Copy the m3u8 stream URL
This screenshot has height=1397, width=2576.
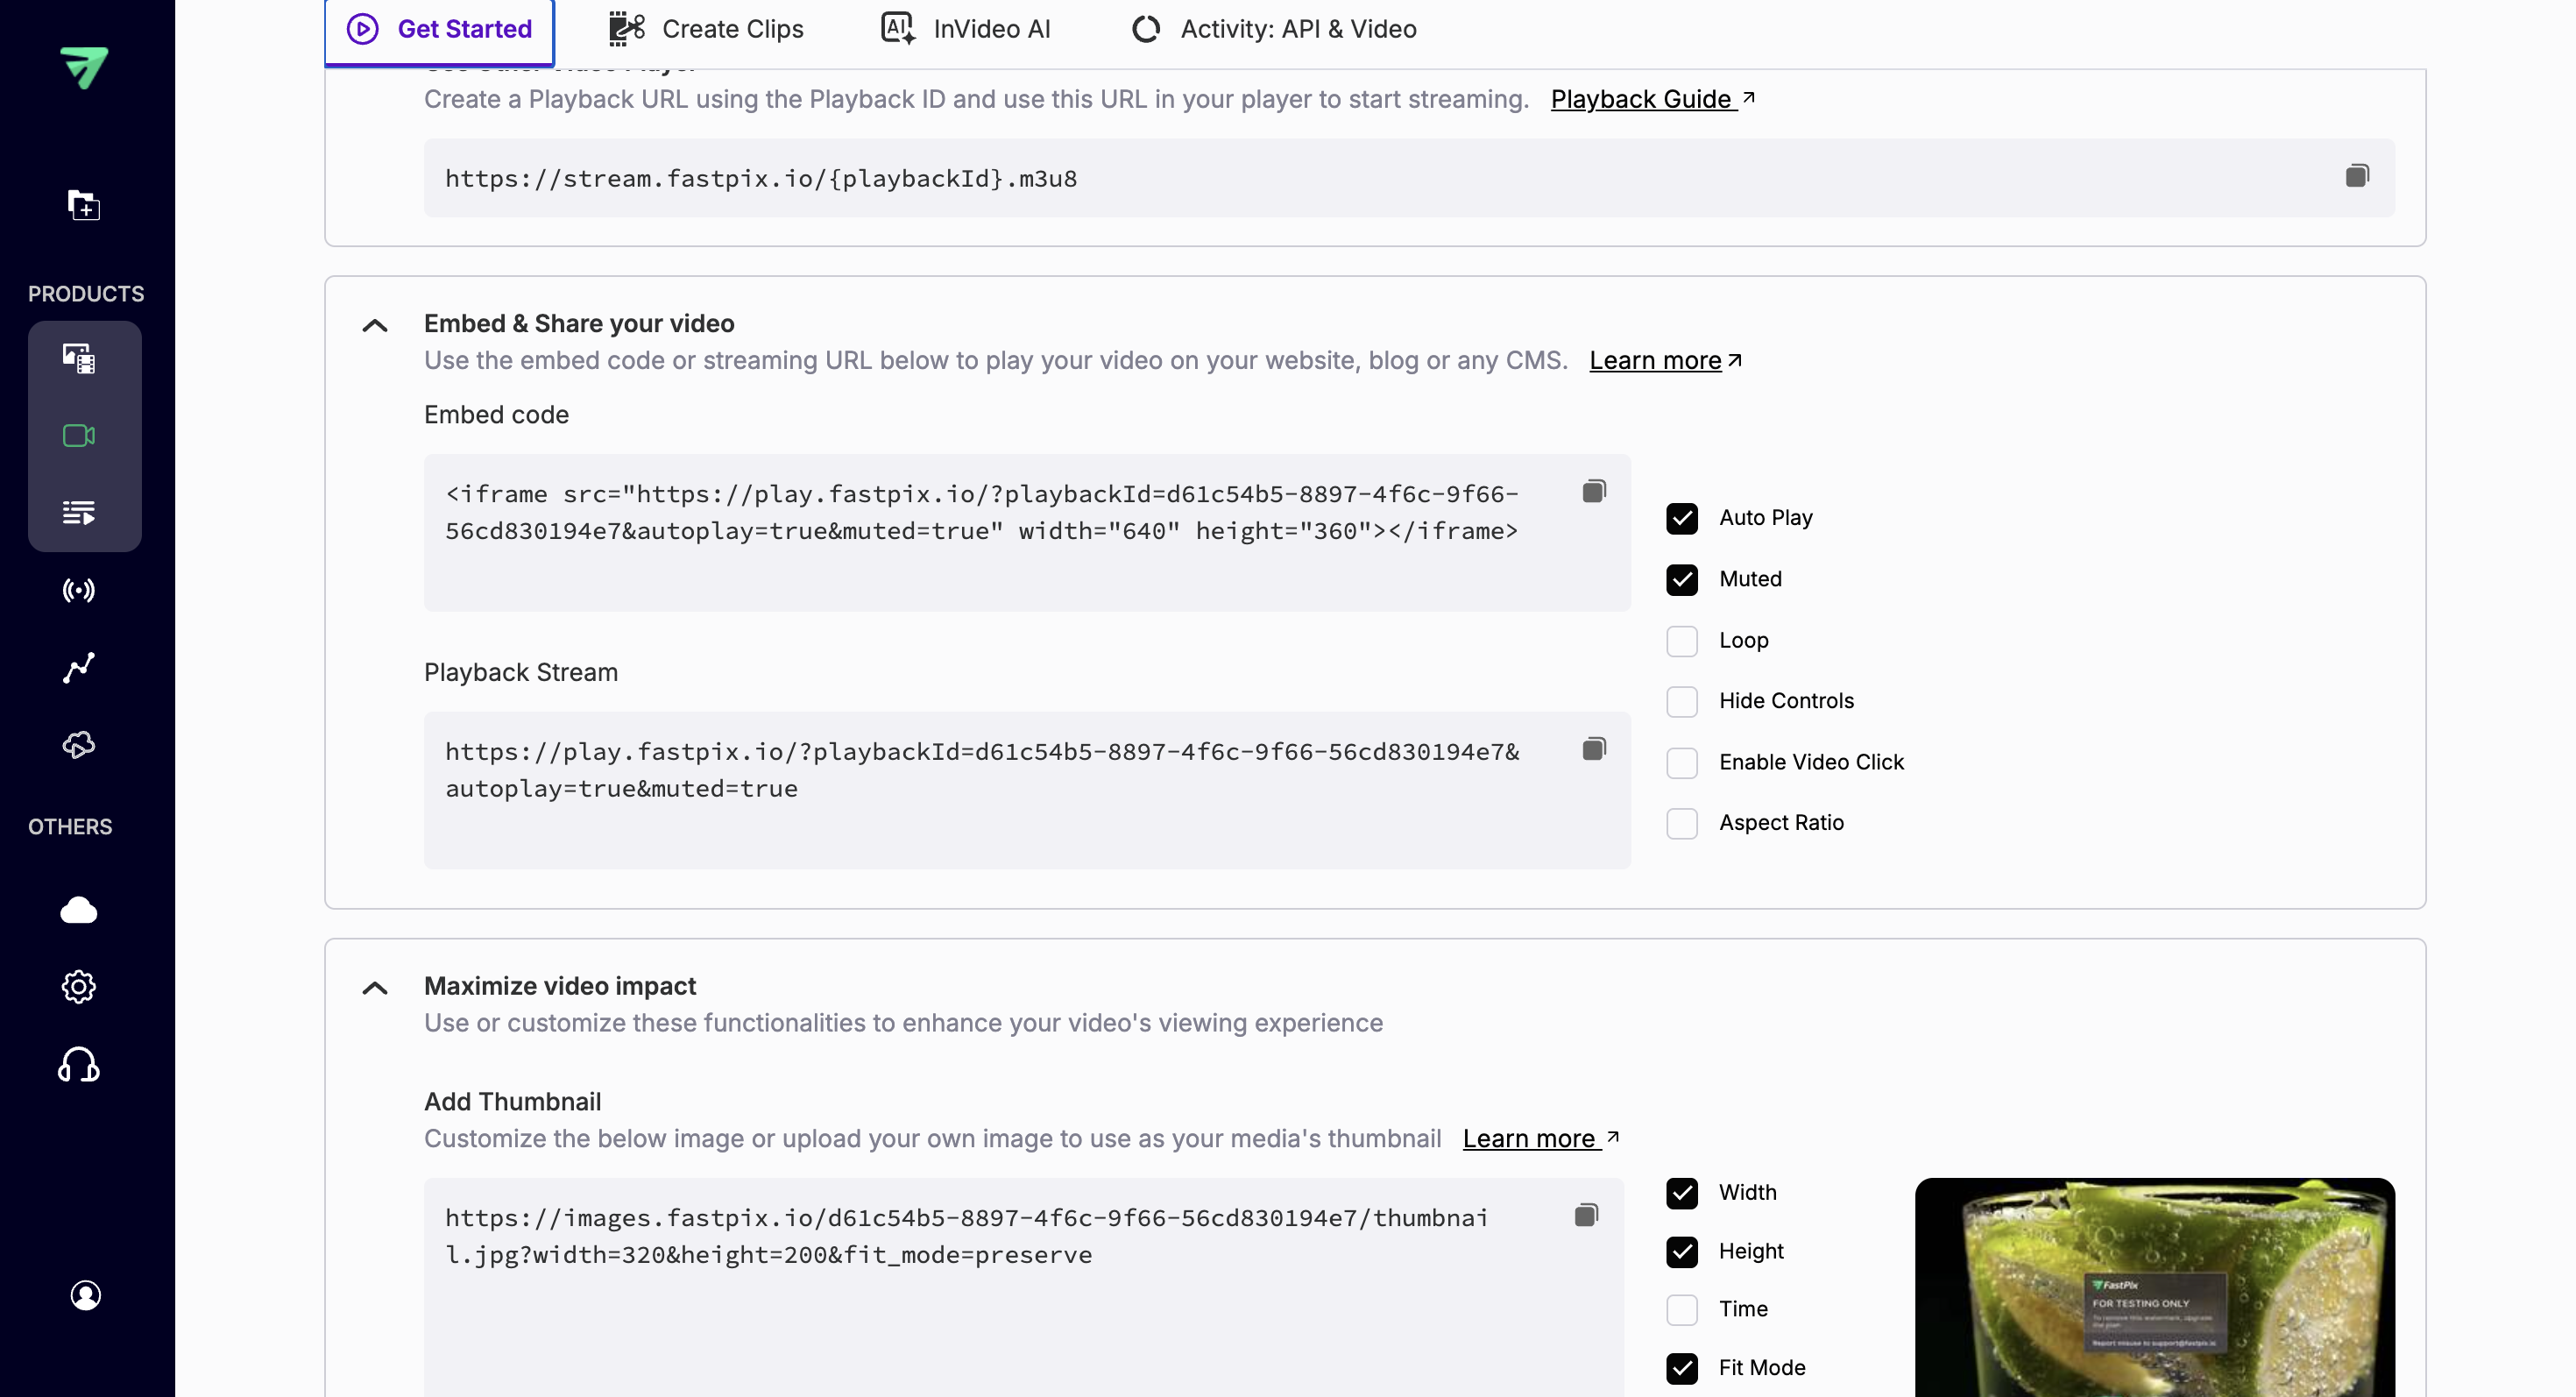pyautogui.click(x=2357, y=176)
